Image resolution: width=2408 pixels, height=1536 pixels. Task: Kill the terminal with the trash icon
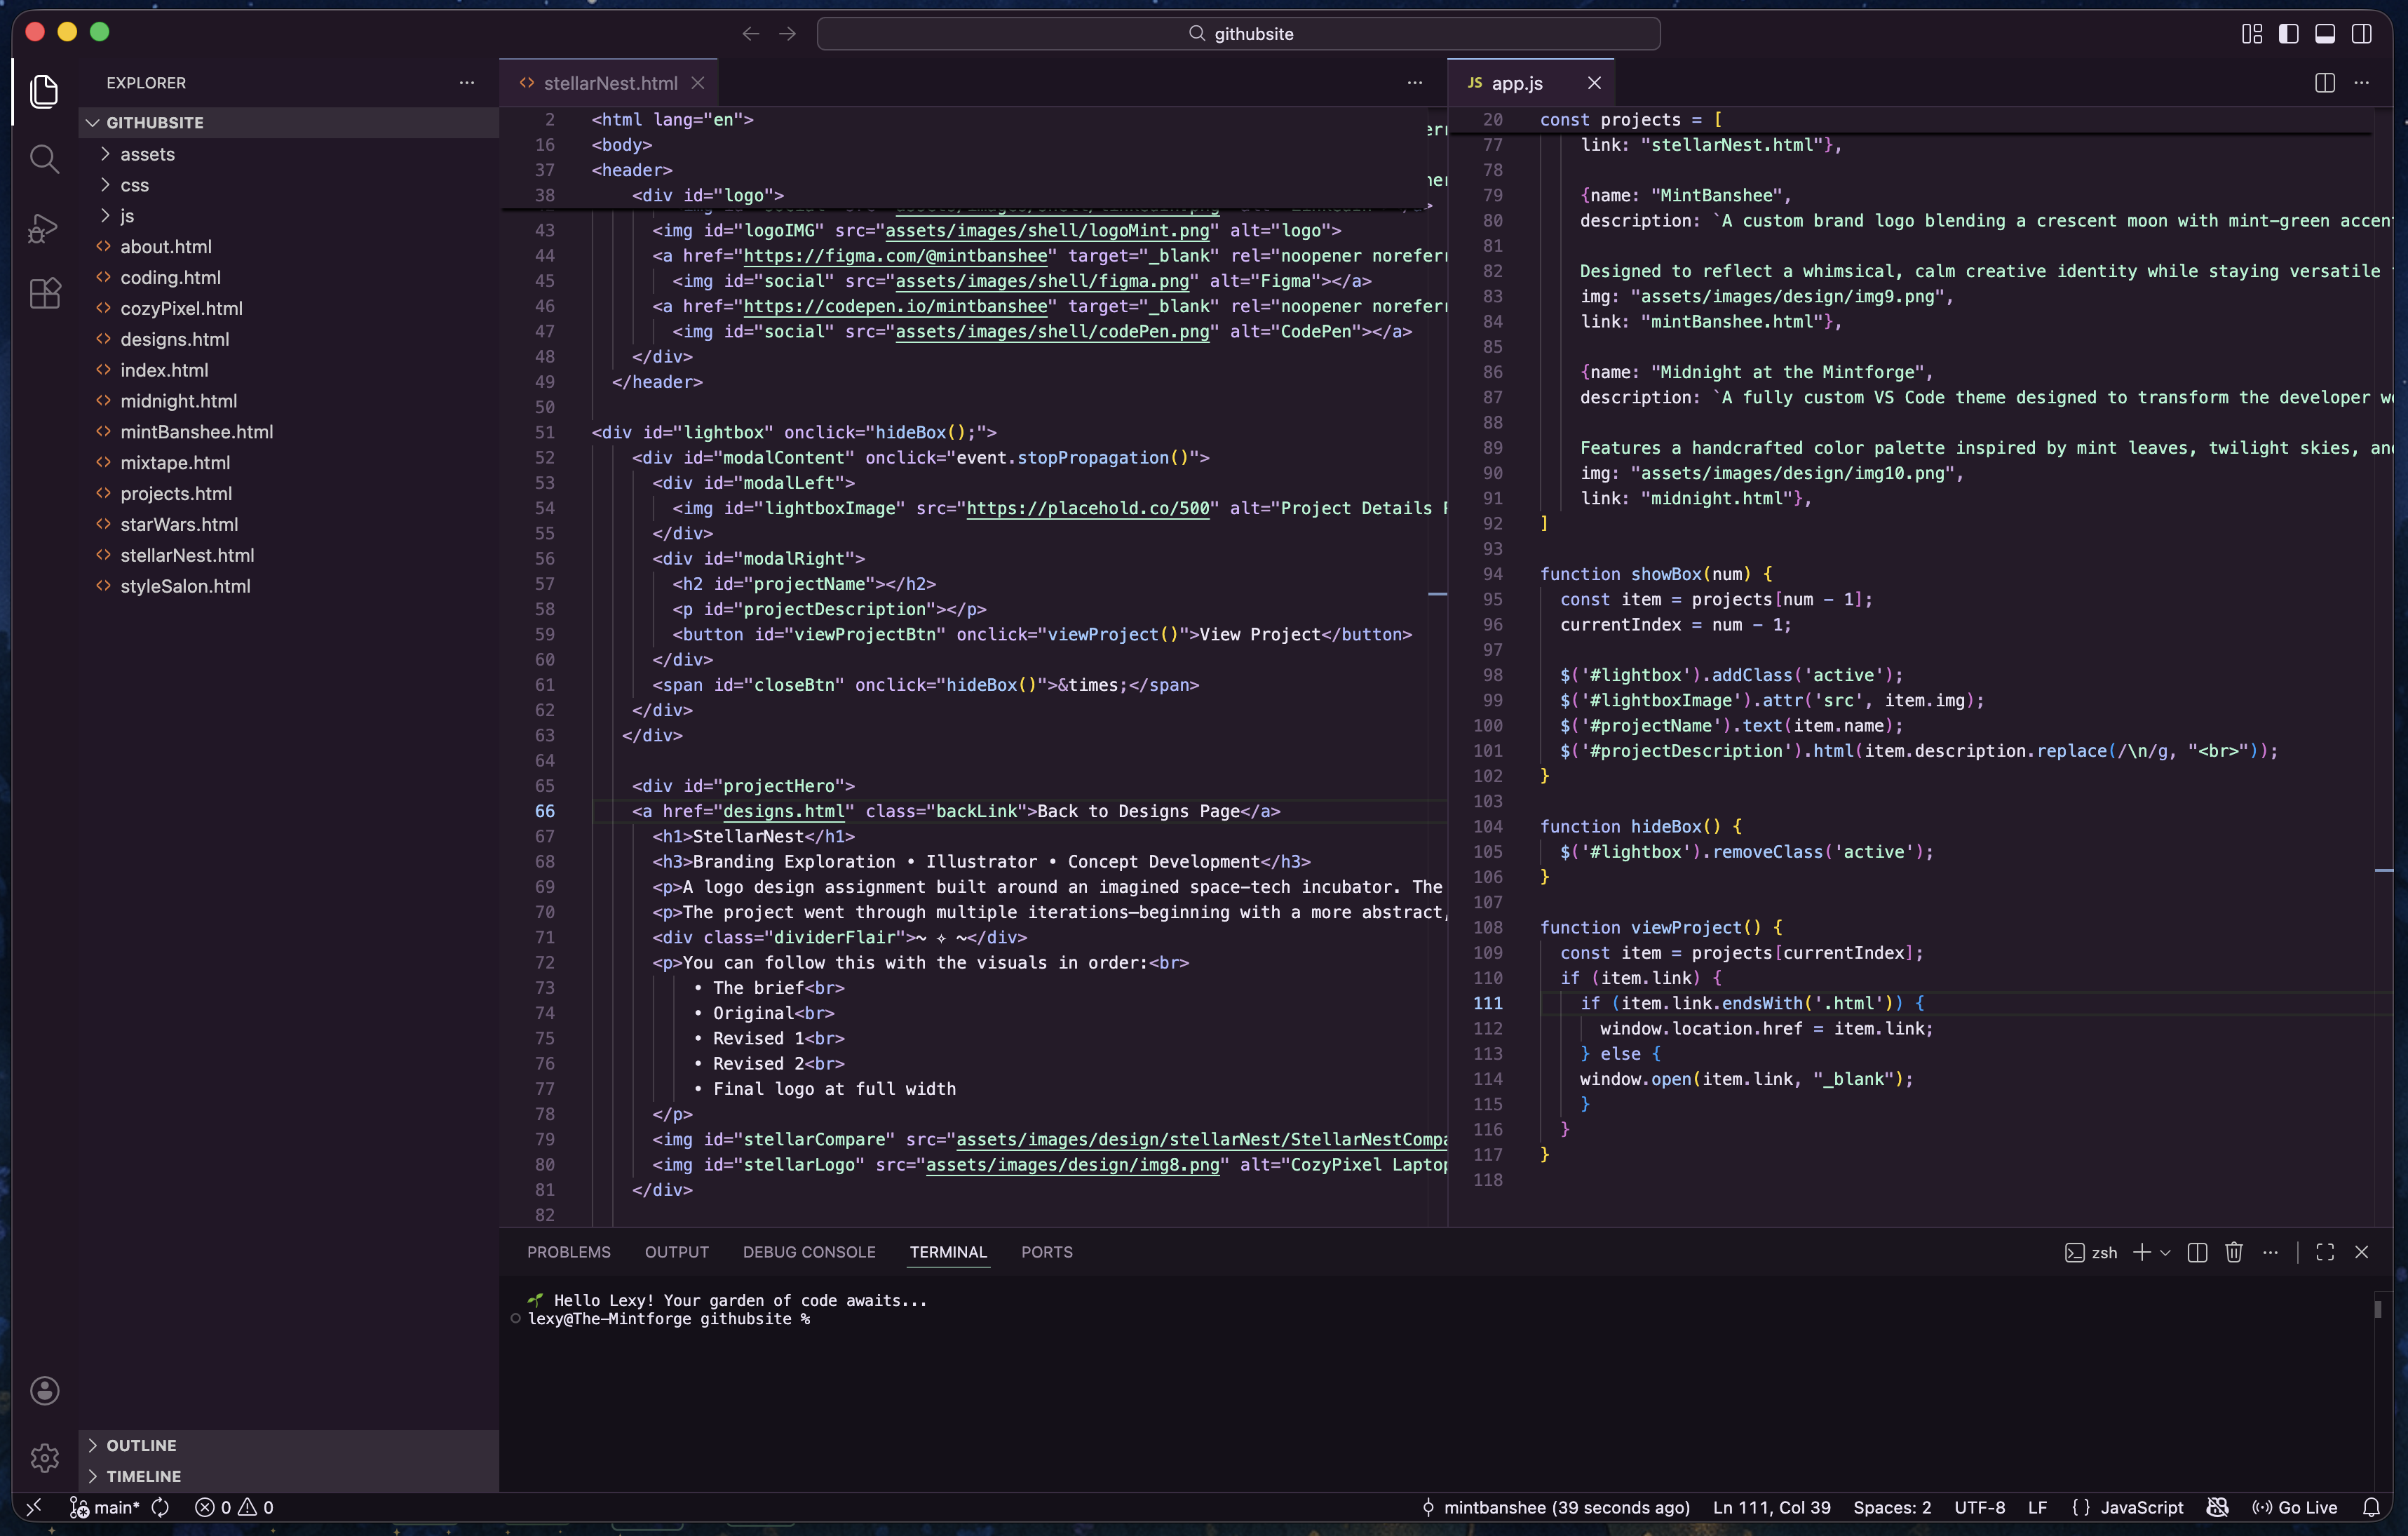click(x=2234, y=1252)
